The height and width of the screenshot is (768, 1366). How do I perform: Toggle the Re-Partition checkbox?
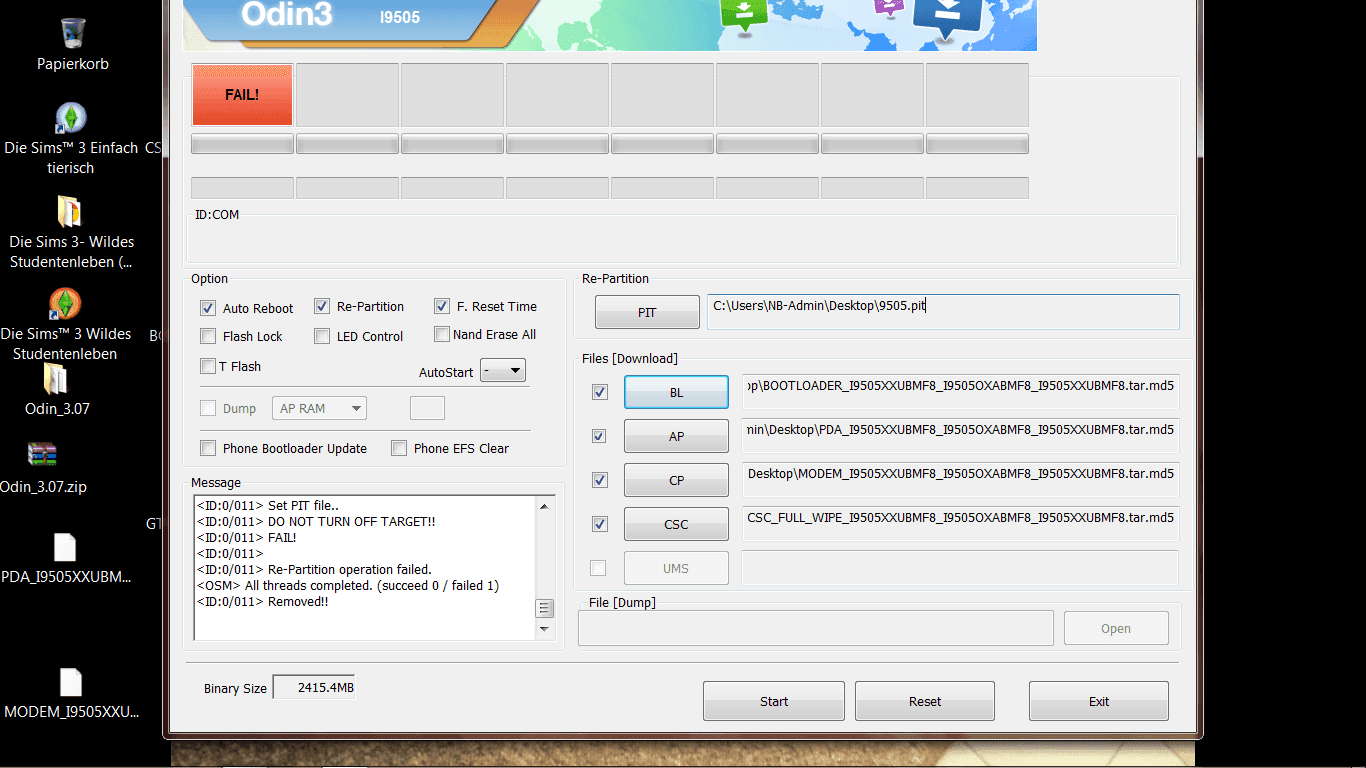tap(322, 306)
